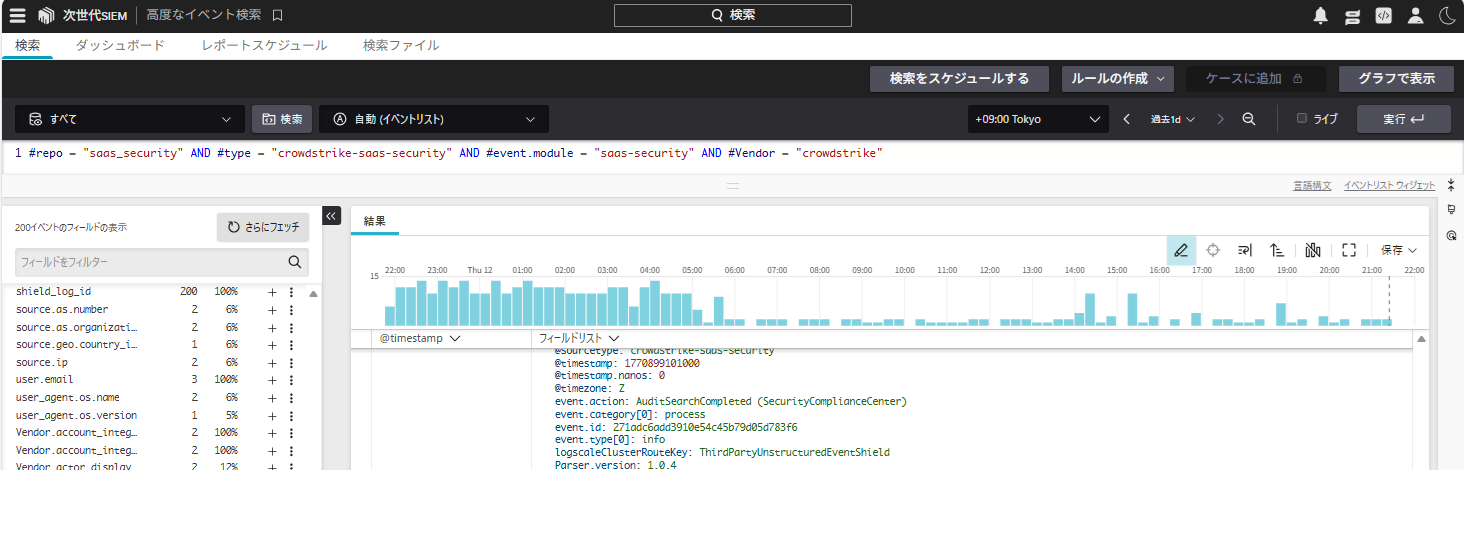The image size is (1464, 551).
Task: Hide the histogram using the crossed-out chart icon
Action: tap(1313, 250)
